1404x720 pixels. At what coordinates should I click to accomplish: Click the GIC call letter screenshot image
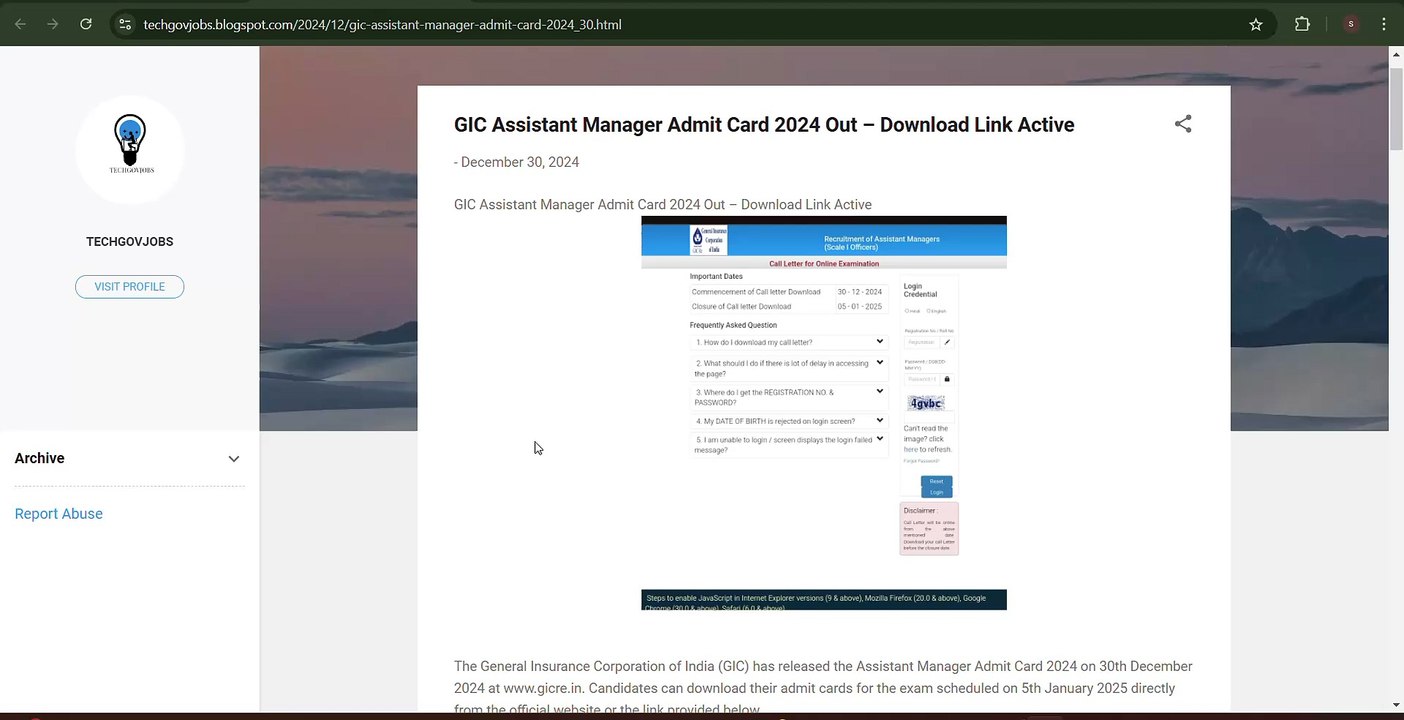(x=824, y=413)
